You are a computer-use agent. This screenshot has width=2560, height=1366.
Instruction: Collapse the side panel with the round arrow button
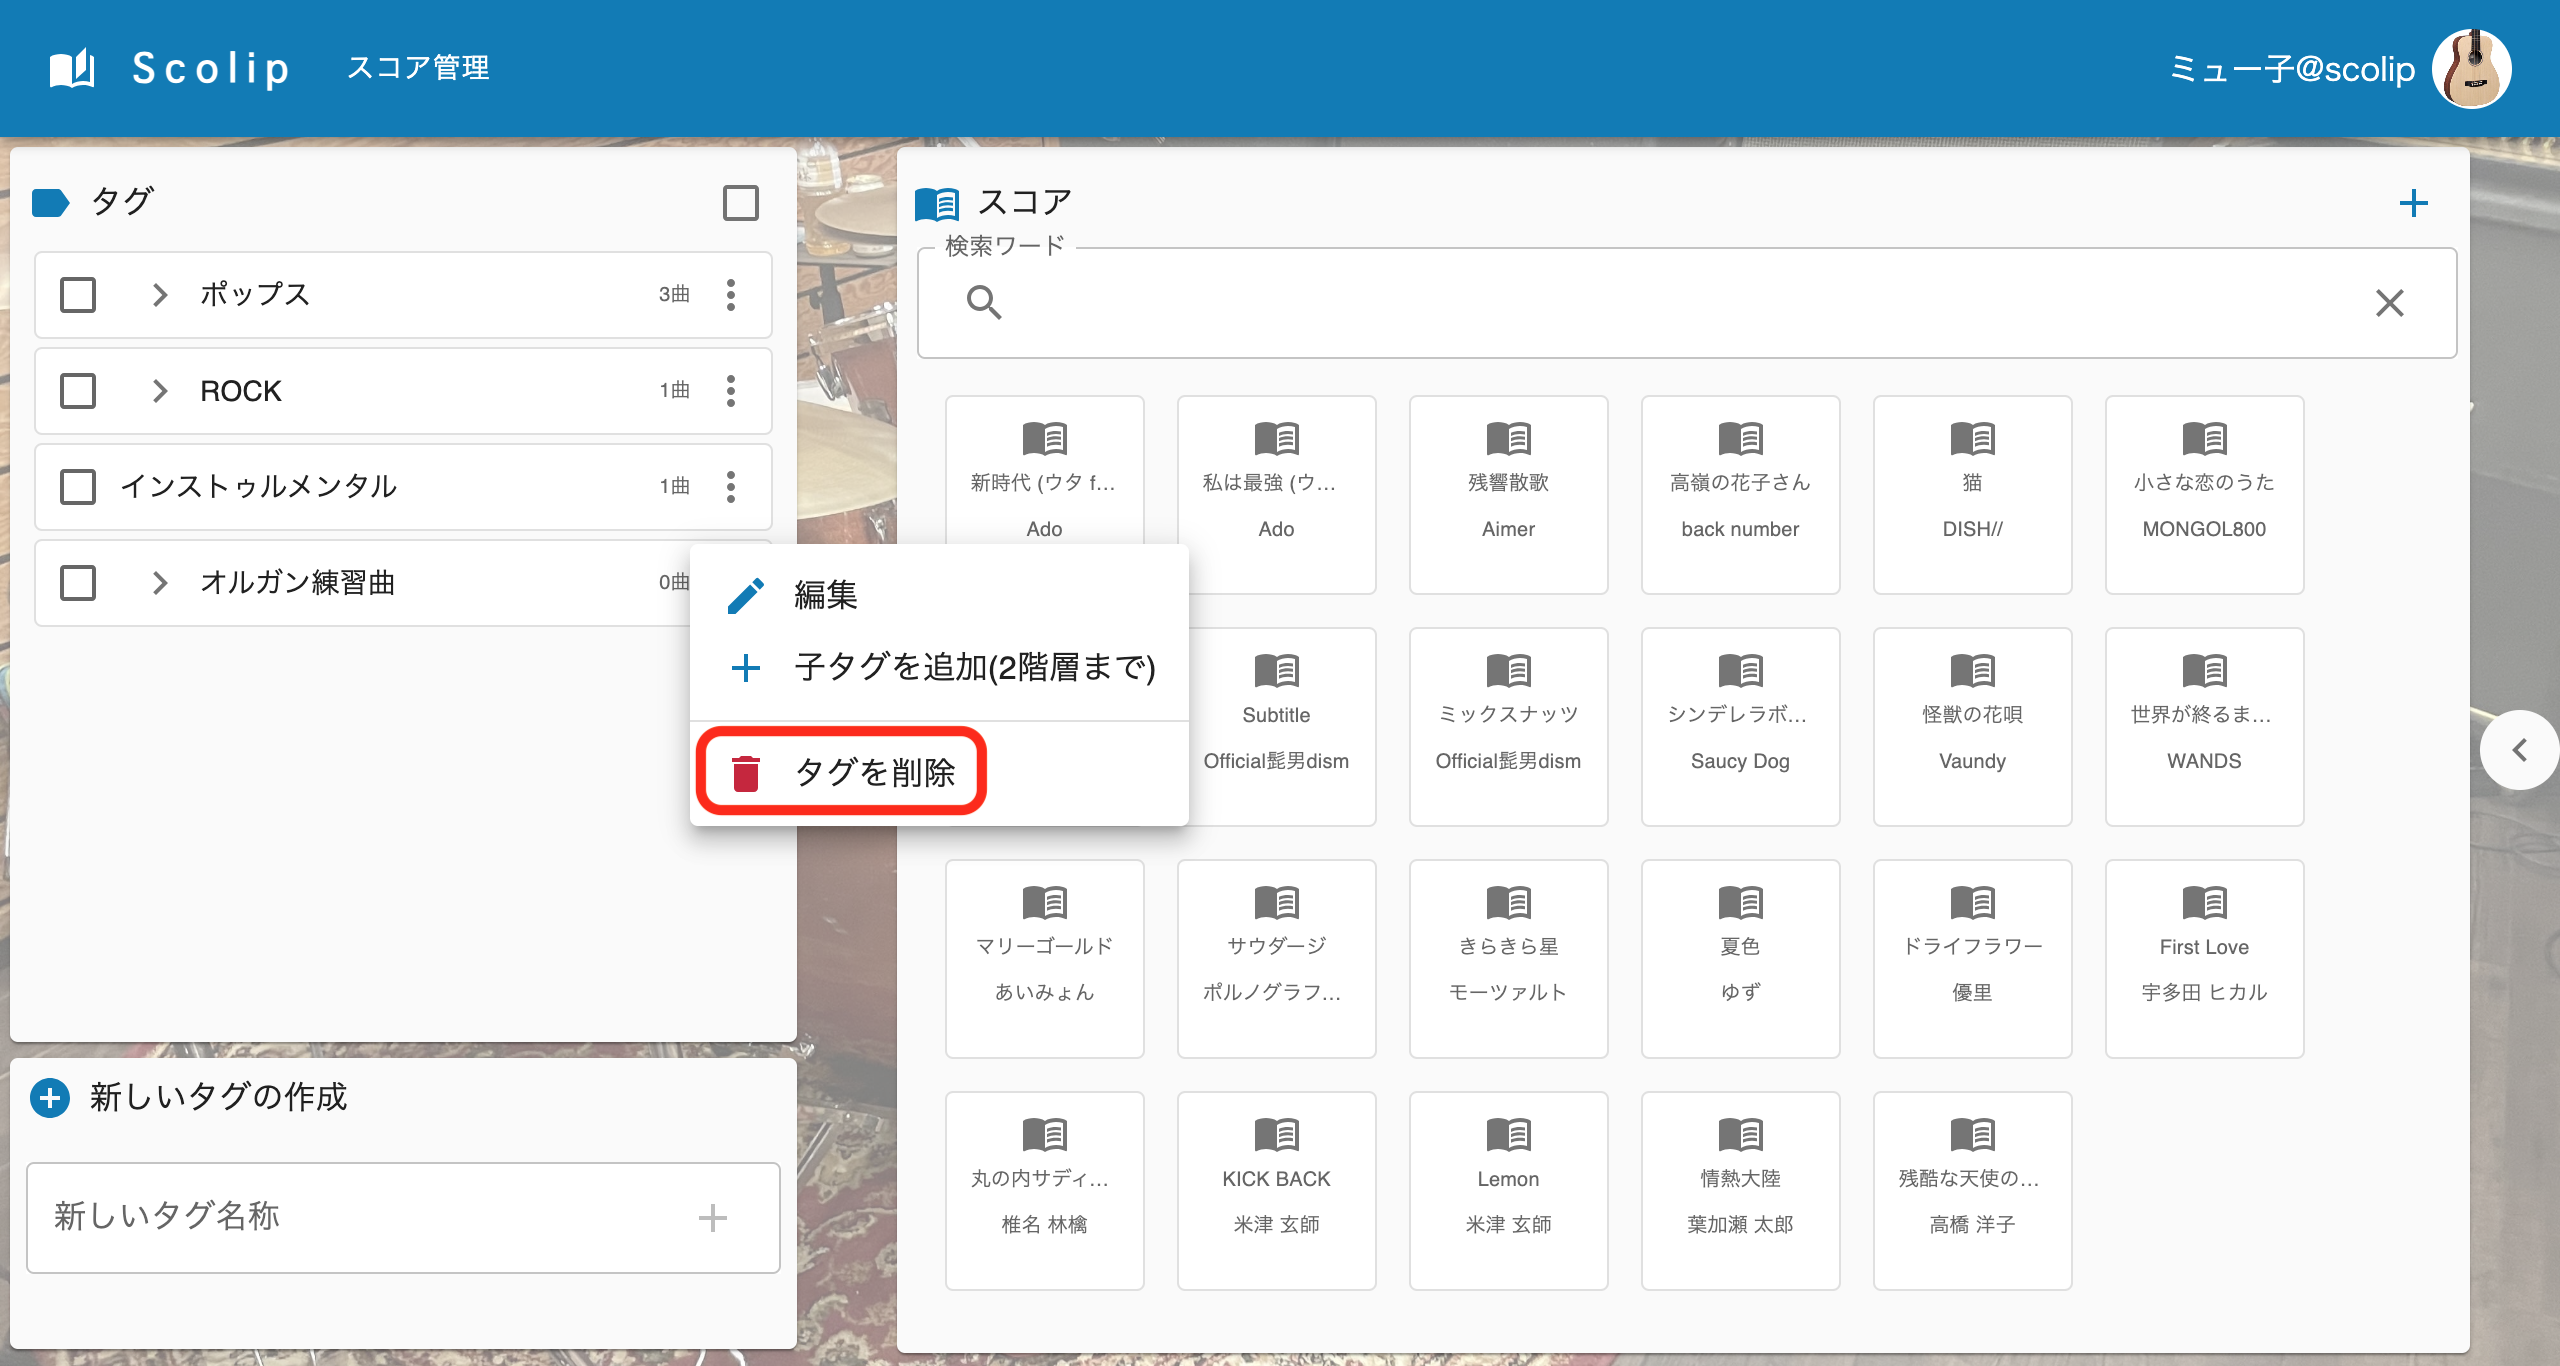[2520, 750]
